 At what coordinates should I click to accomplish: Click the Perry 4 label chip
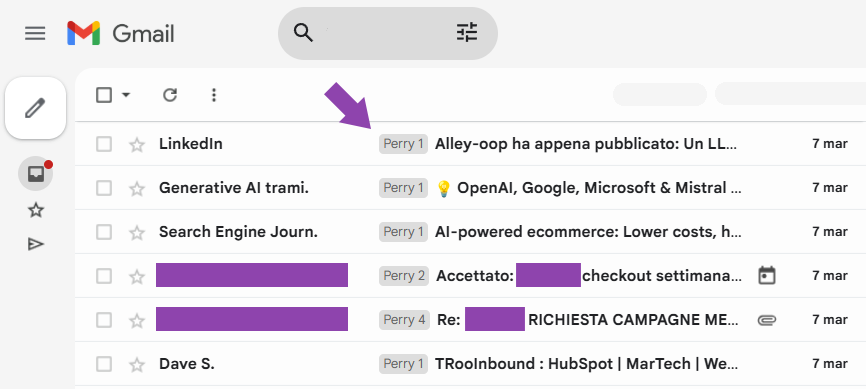pyautogui.click(x=404, y=320)
